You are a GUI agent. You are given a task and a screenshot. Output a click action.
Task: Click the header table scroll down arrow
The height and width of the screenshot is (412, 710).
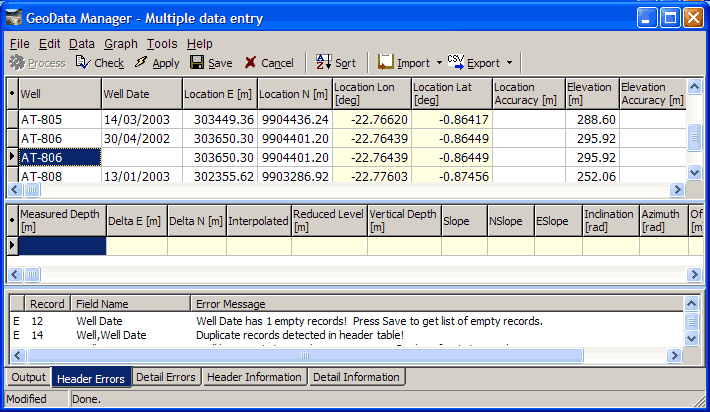694,172
